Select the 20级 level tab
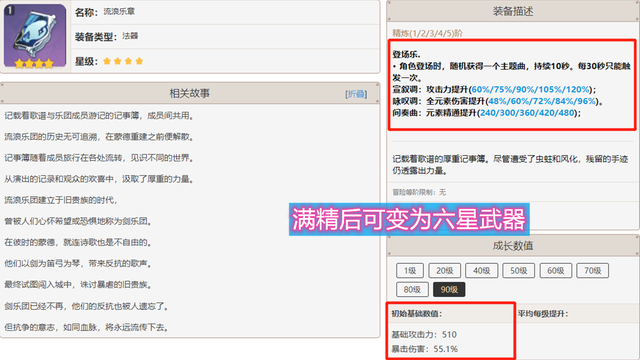The width and height of the screenshot is (640, 360). (x=444, y=271)
